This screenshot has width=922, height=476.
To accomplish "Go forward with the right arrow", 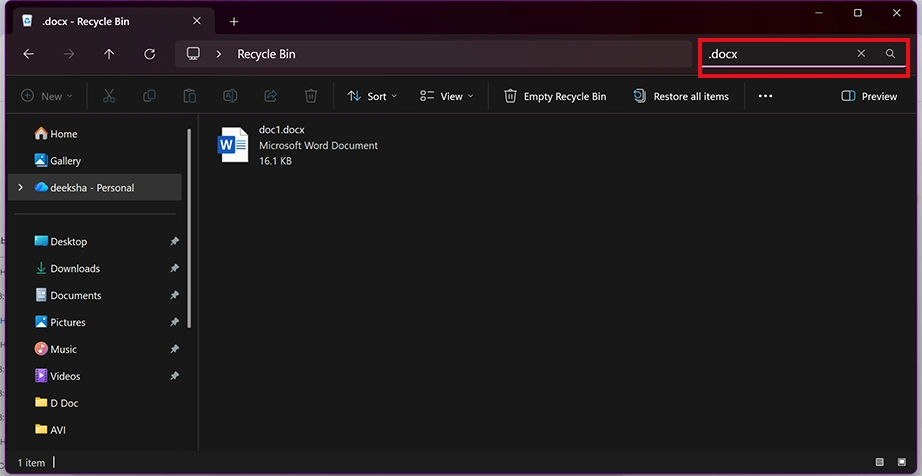I will click(69, 54).
